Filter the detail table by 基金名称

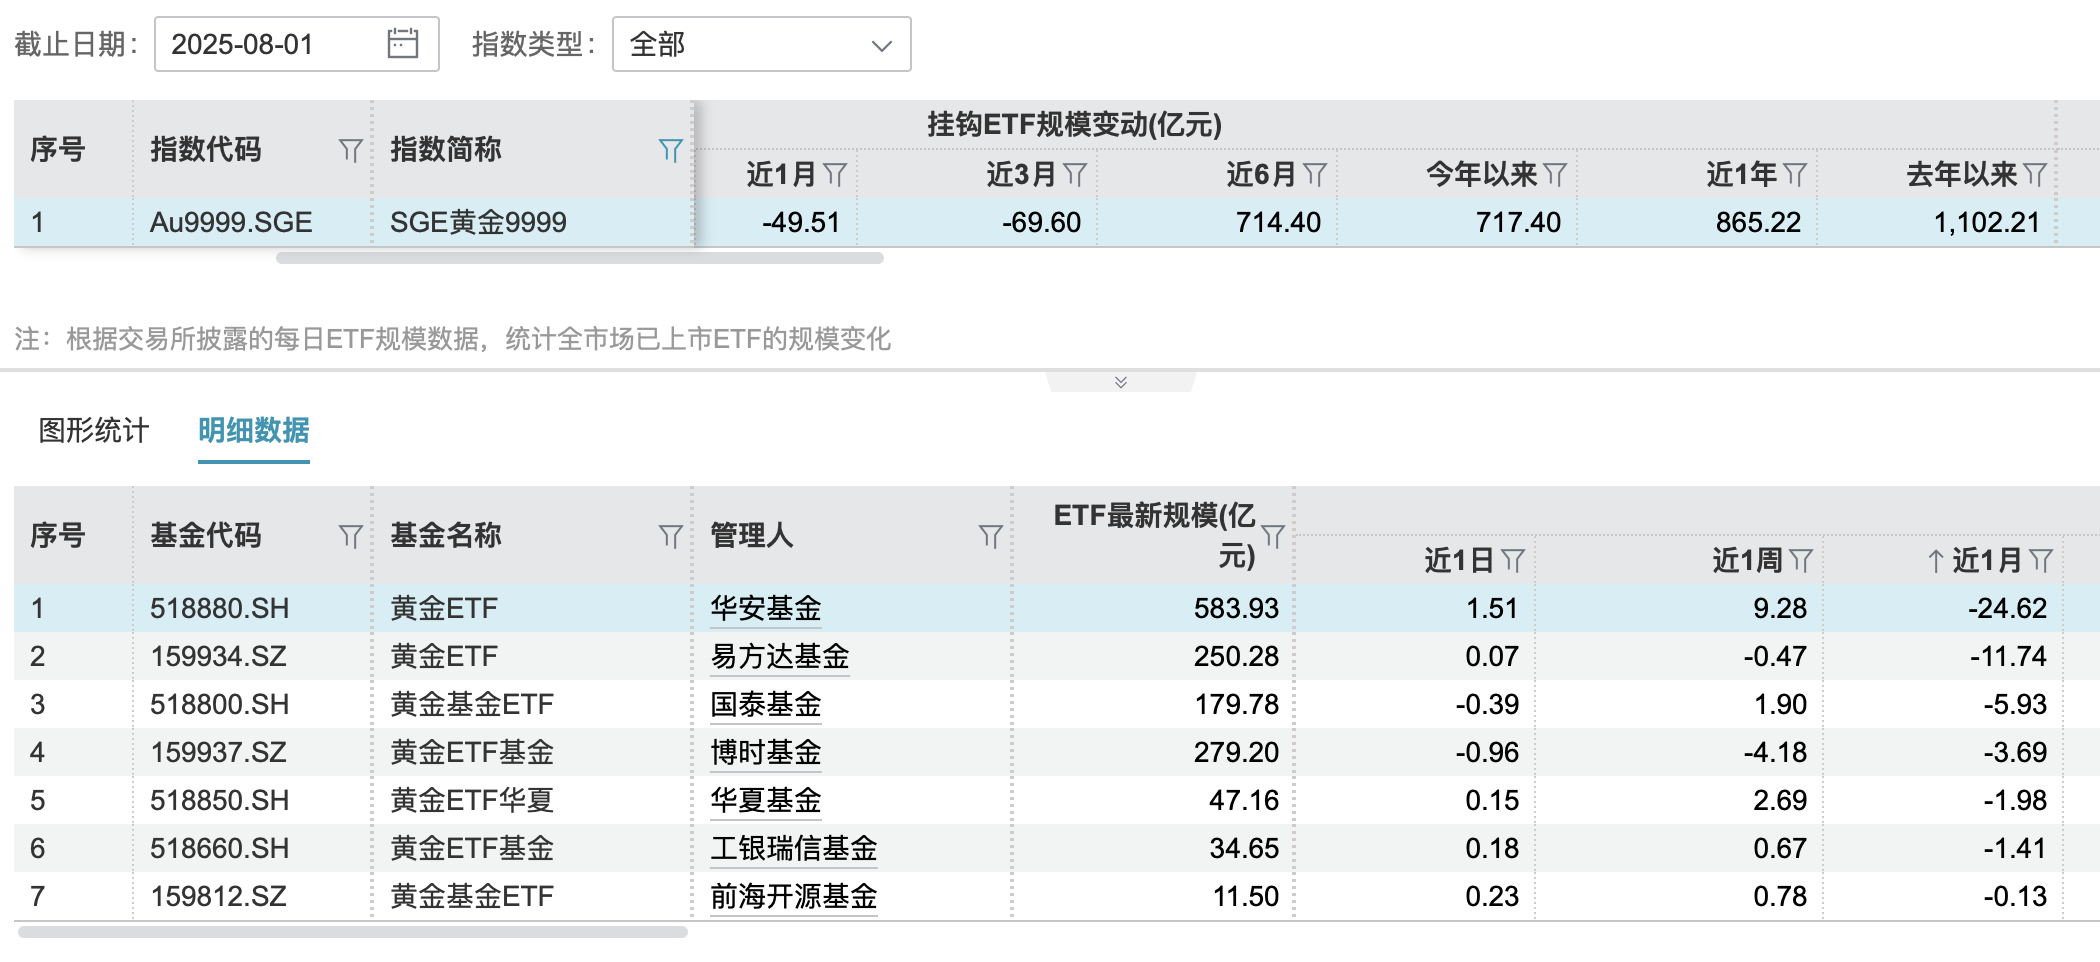(x=670, y=536)
